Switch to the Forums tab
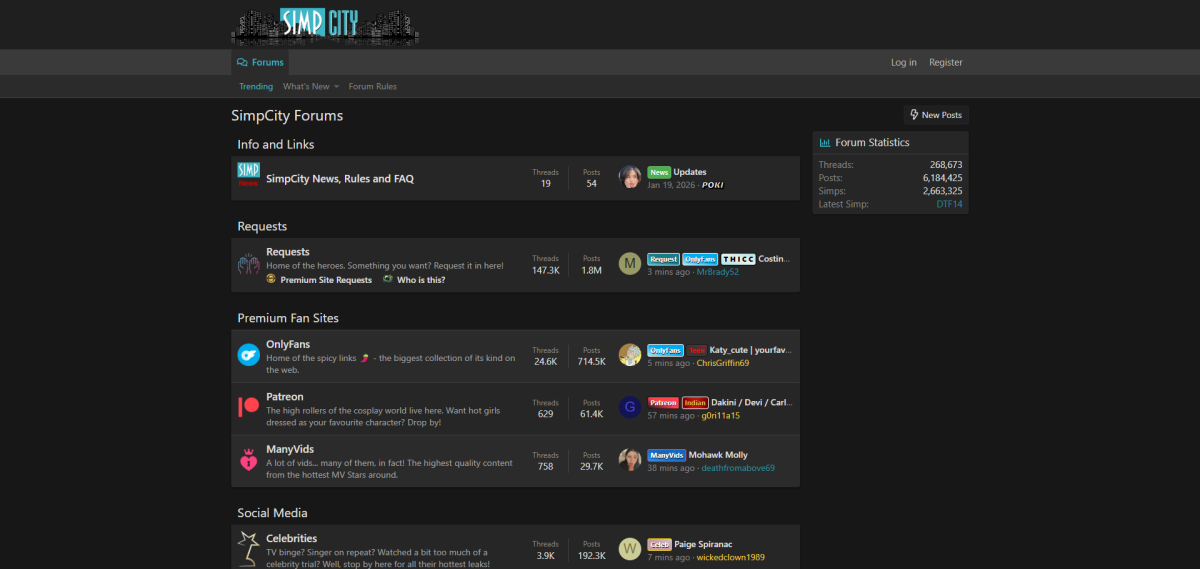The image size is (1200, 569). coord(260,62)
